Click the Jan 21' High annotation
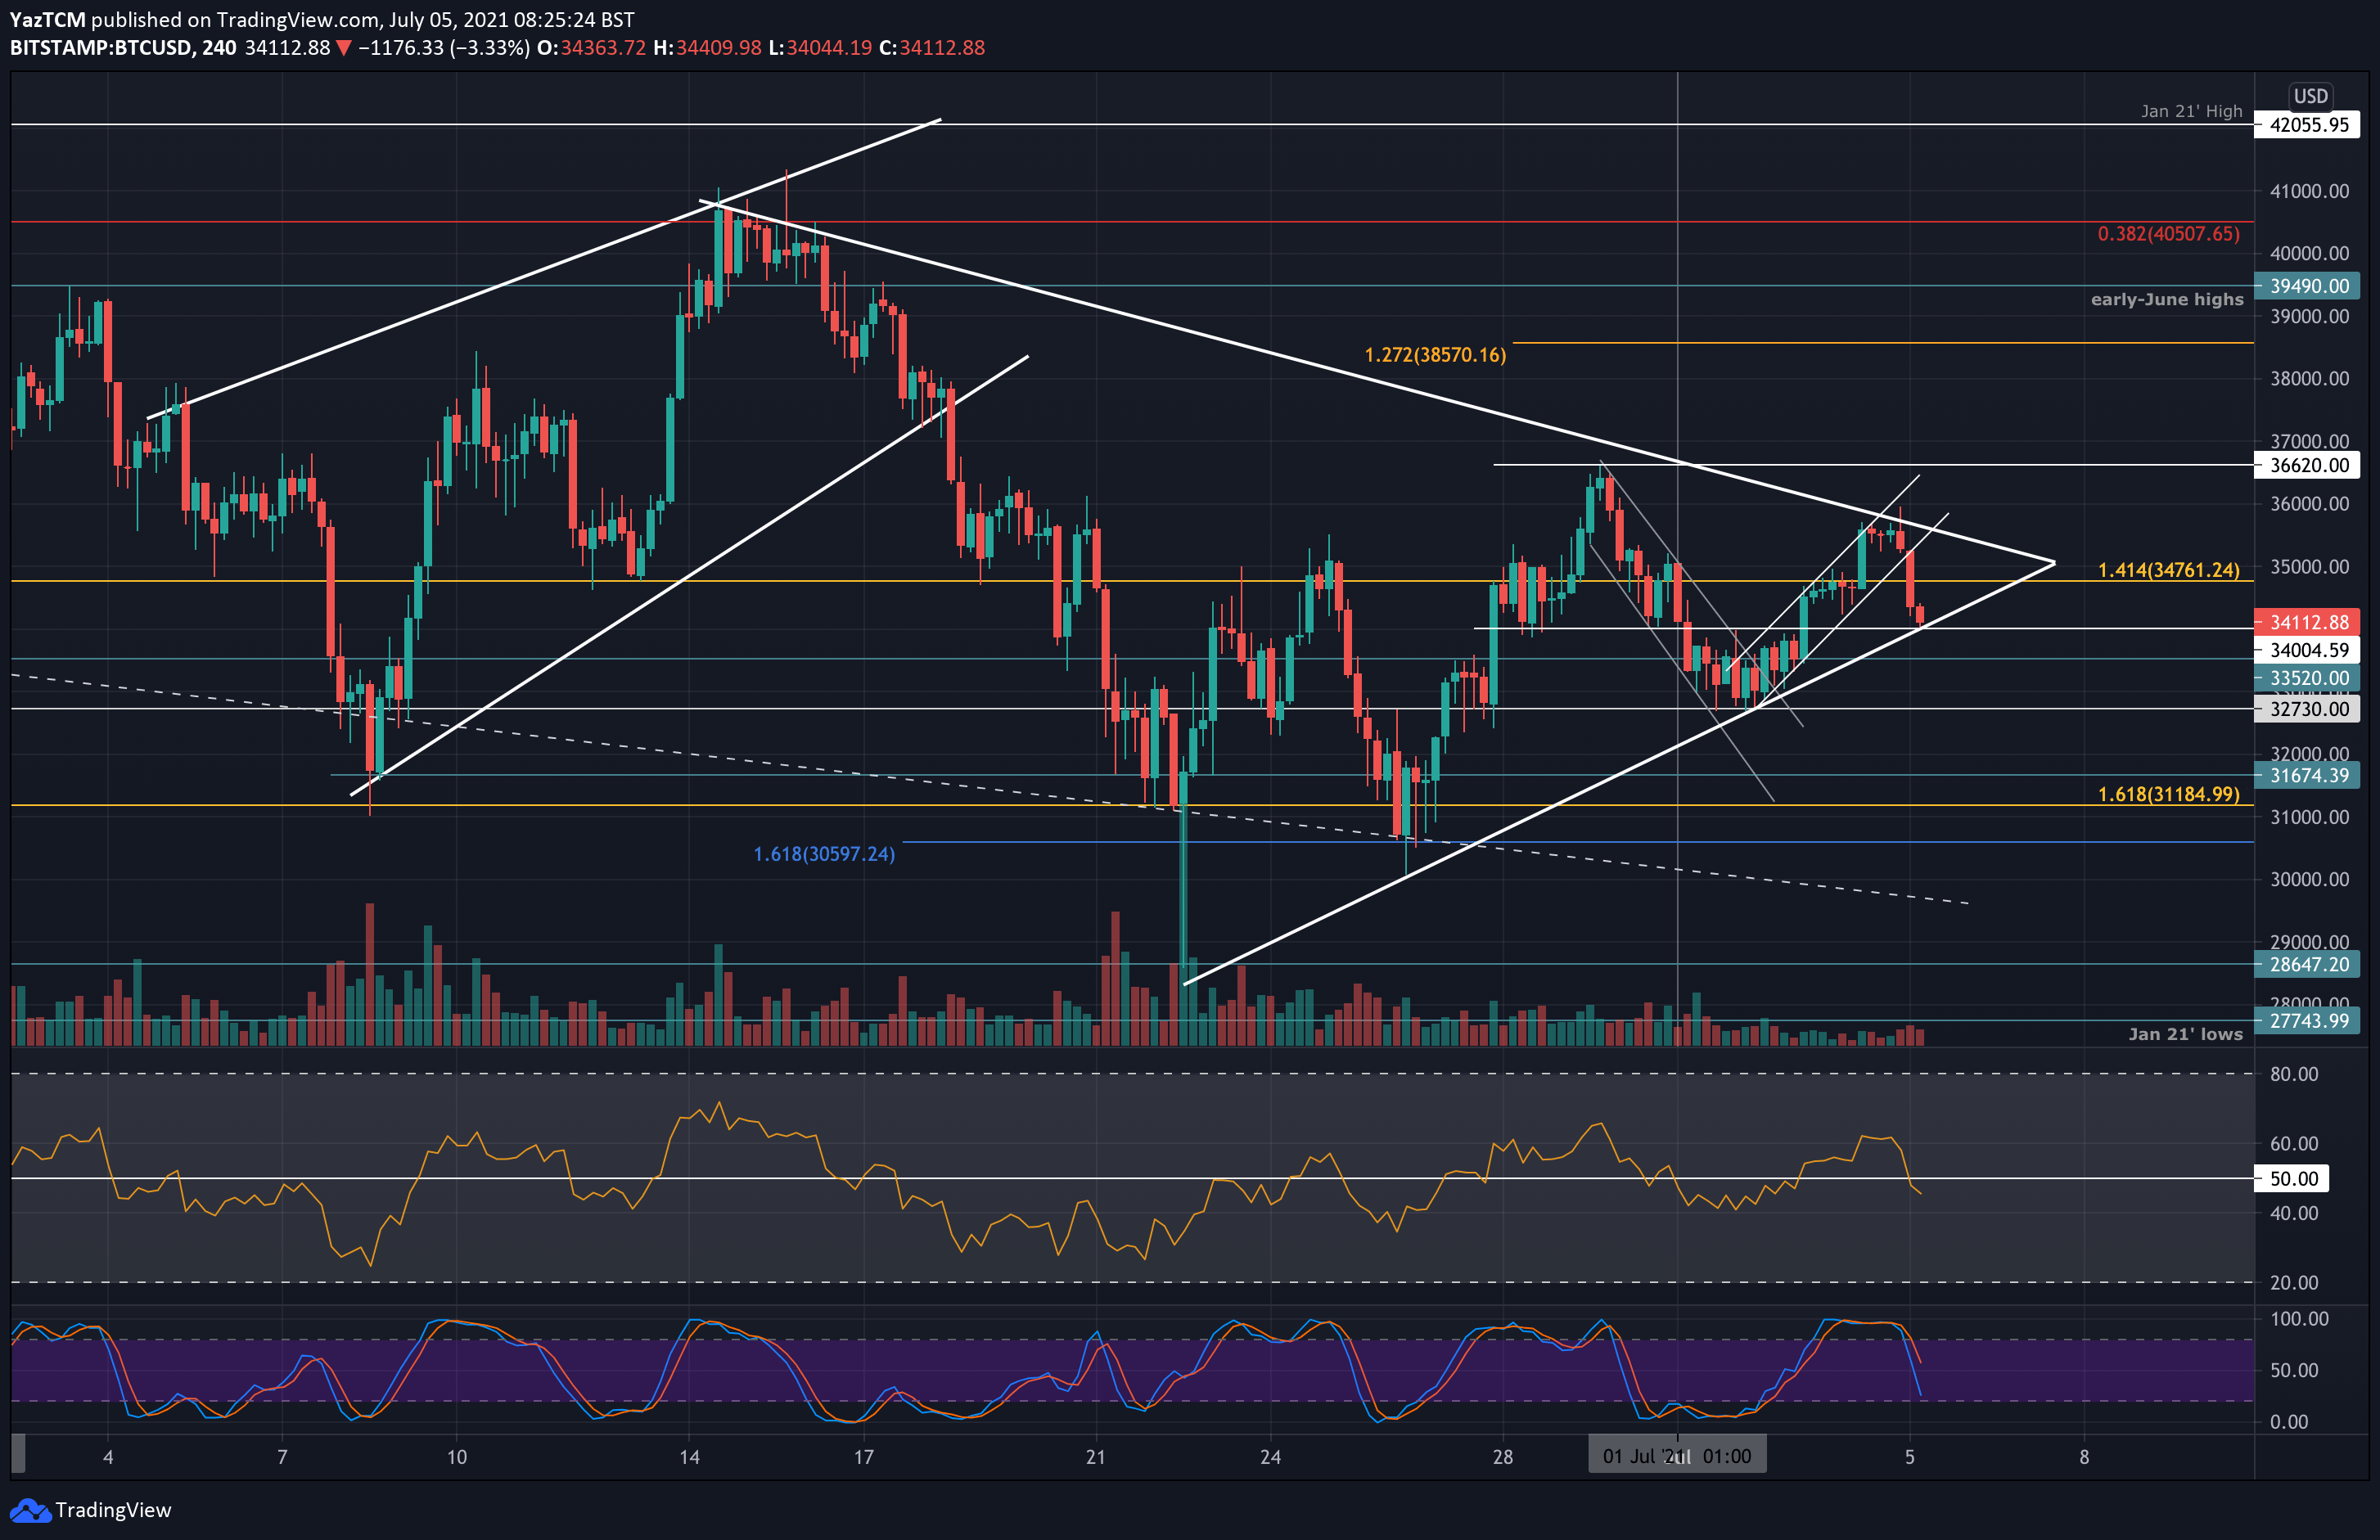The image size is (2380, 1540). [2191, 111]
